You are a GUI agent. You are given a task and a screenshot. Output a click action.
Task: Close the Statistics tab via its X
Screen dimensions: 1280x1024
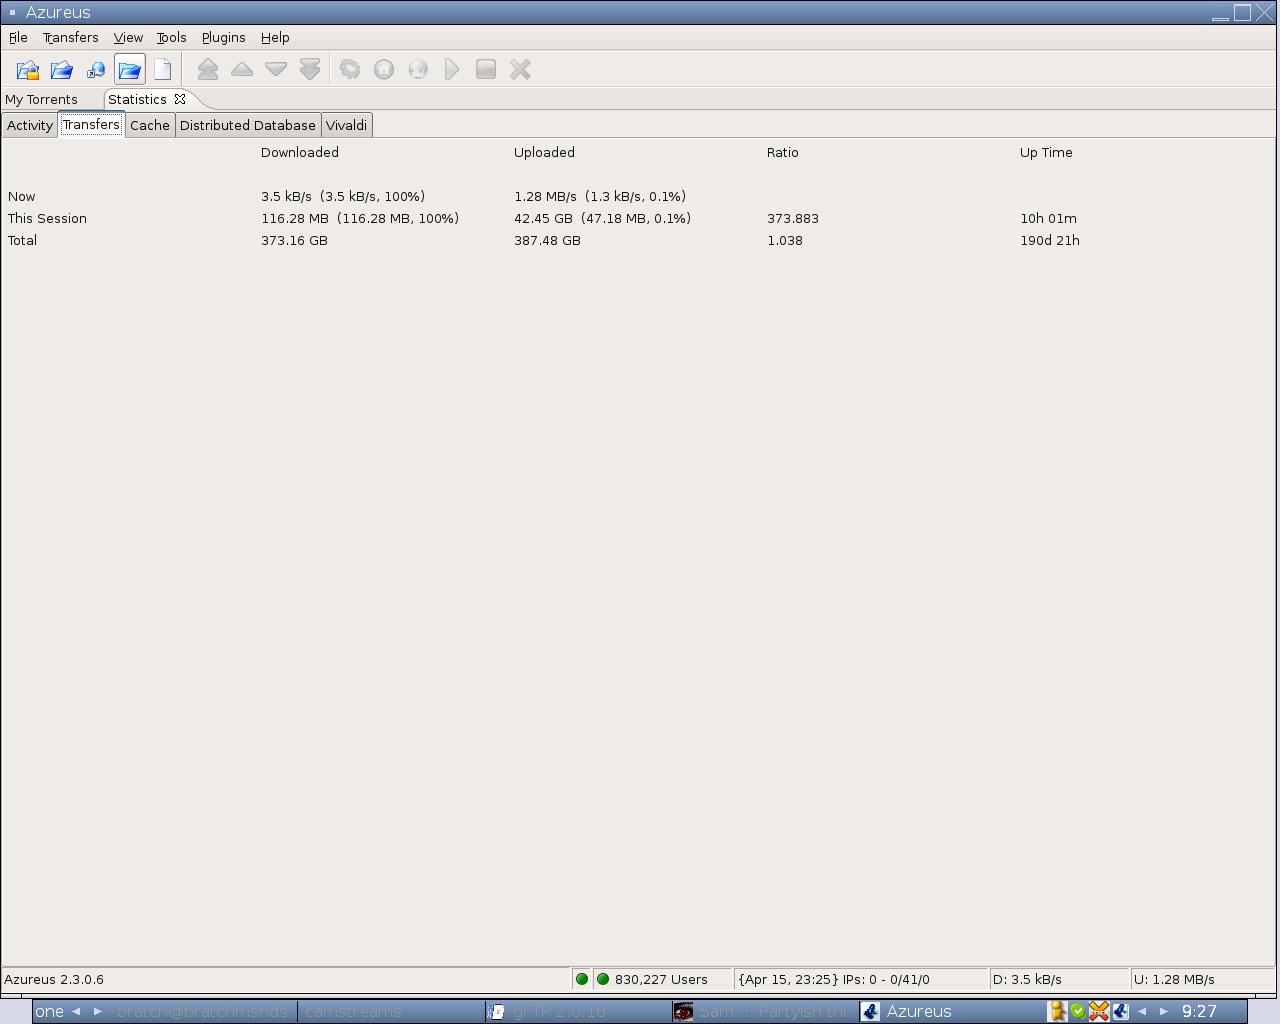pos(180,99)
